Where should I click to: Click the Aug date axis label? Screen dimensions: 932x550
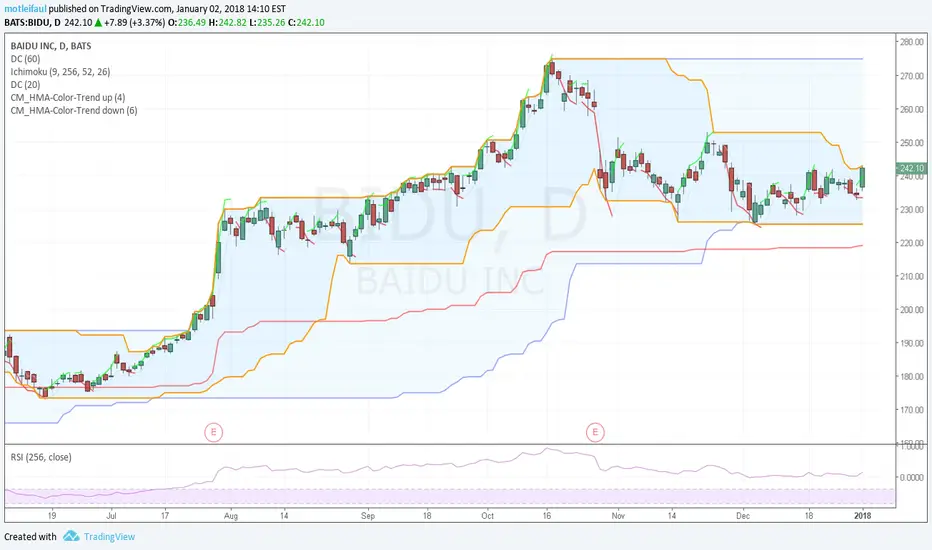(231, 516)
